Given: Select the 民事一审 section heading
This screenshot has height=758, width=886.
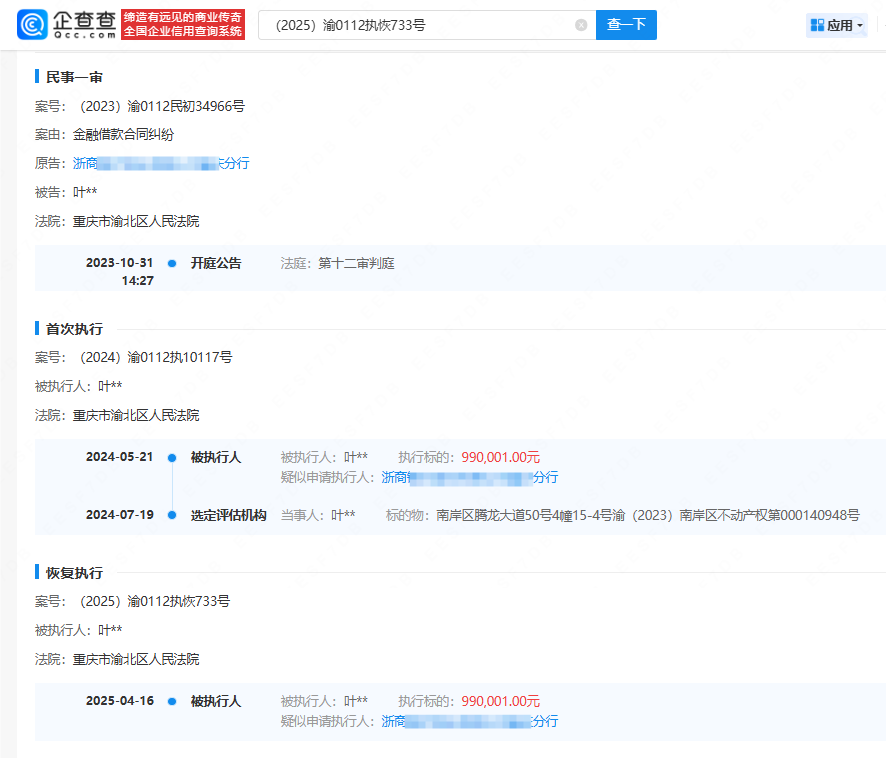Looking at the screenshot, I should (x=74, y=77).
